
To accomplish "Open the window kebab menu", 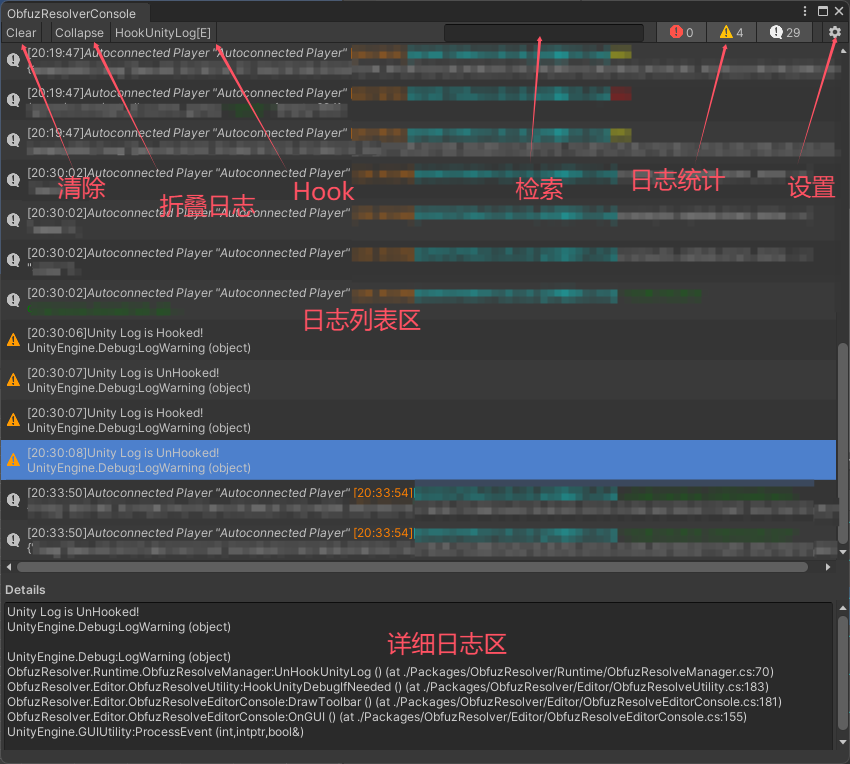I will click(x=804, y=11).
